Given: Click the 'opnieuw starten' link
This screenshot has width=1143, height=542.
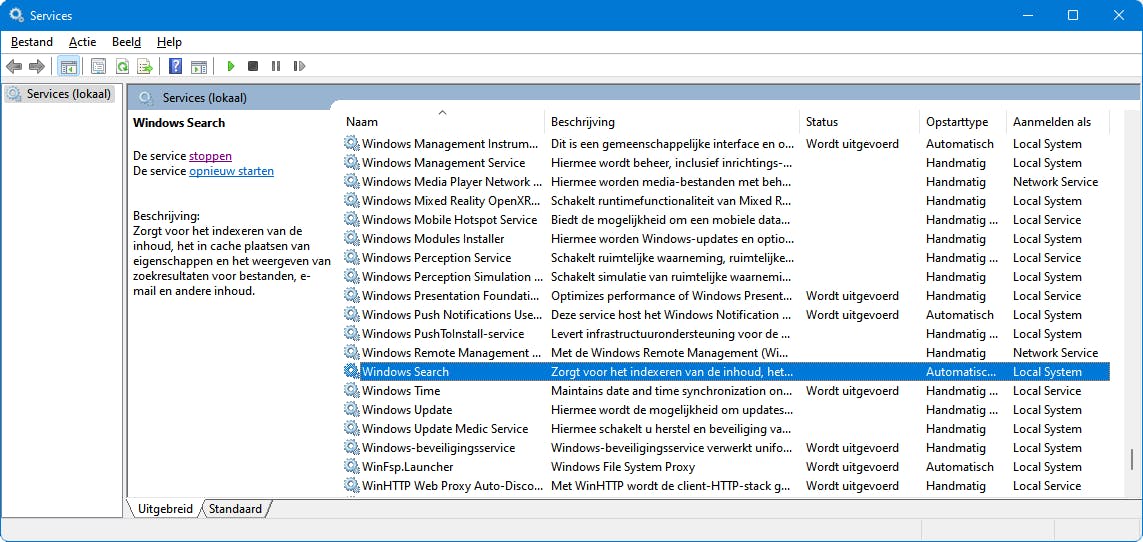Looking at the screenshot, I should tap(231, 171).
